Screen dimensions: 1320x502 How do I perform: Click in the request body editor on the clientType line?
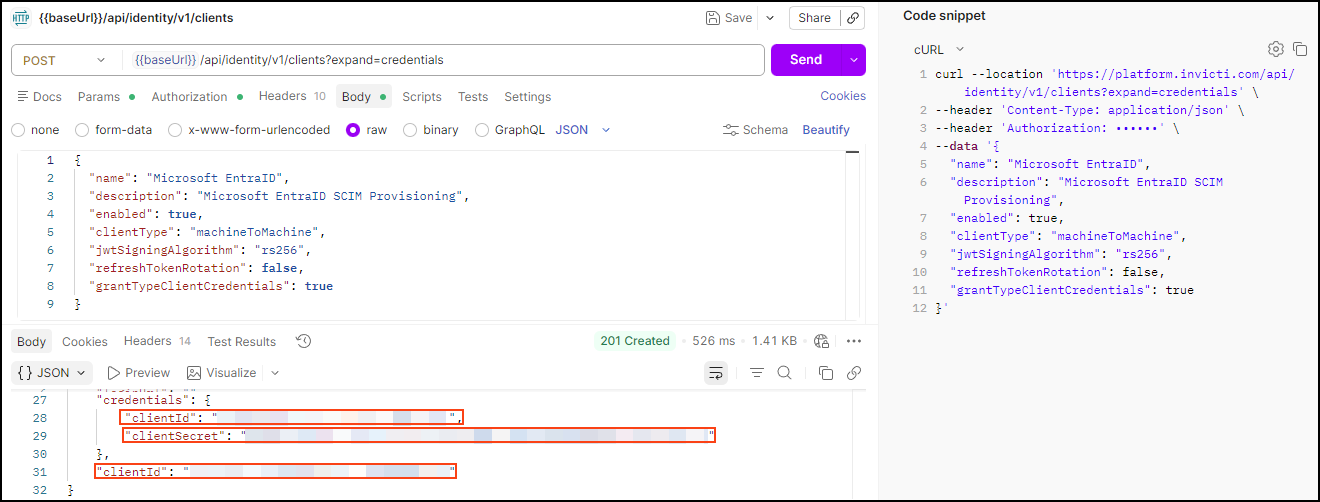(208, 232)
